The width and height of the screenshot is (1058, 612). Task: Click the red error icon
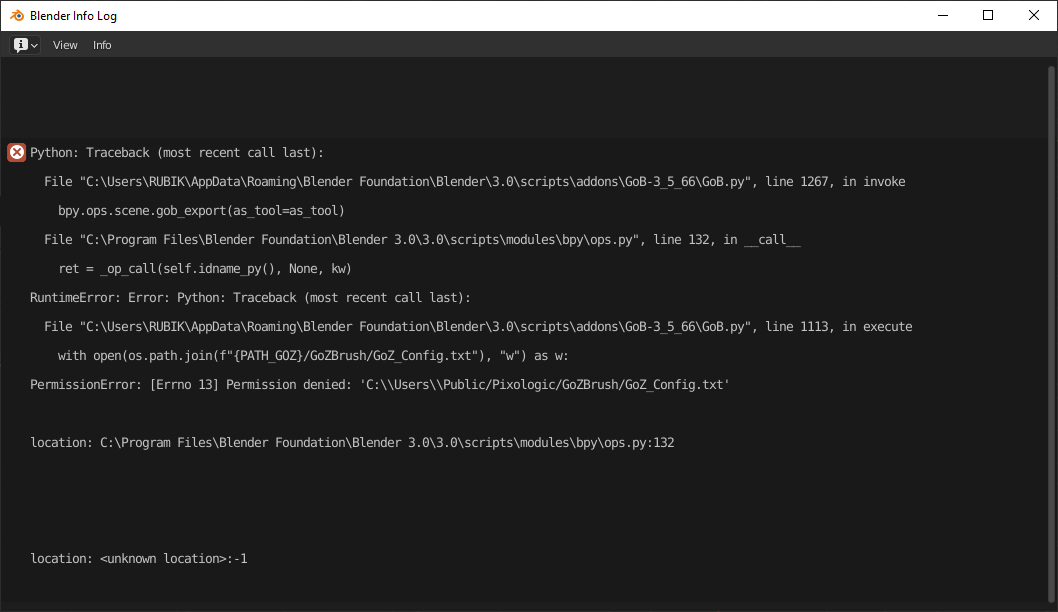[x=17, y=153]
